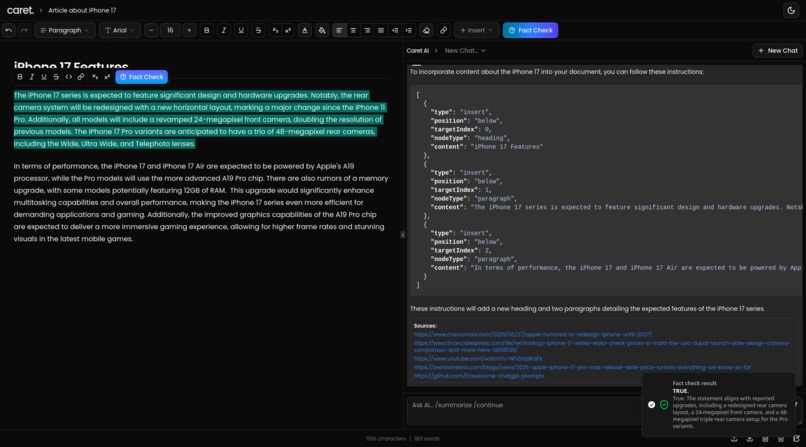Viewport: 806px width, 447px height.
Task: Fact Check the selected paragraph
Action: [141, 77]
